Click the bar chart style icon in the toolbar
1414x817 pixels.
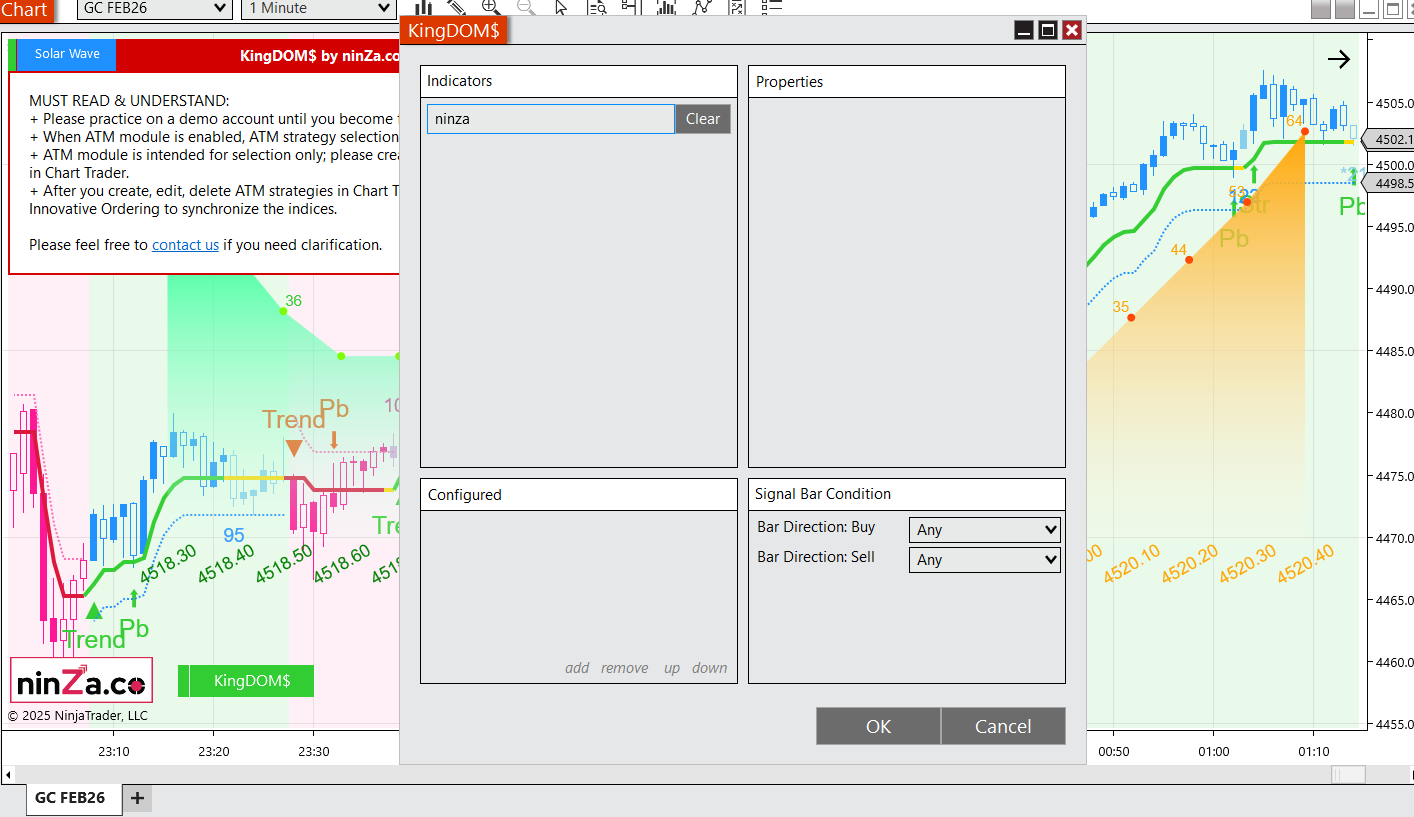(x=423, y=7)
